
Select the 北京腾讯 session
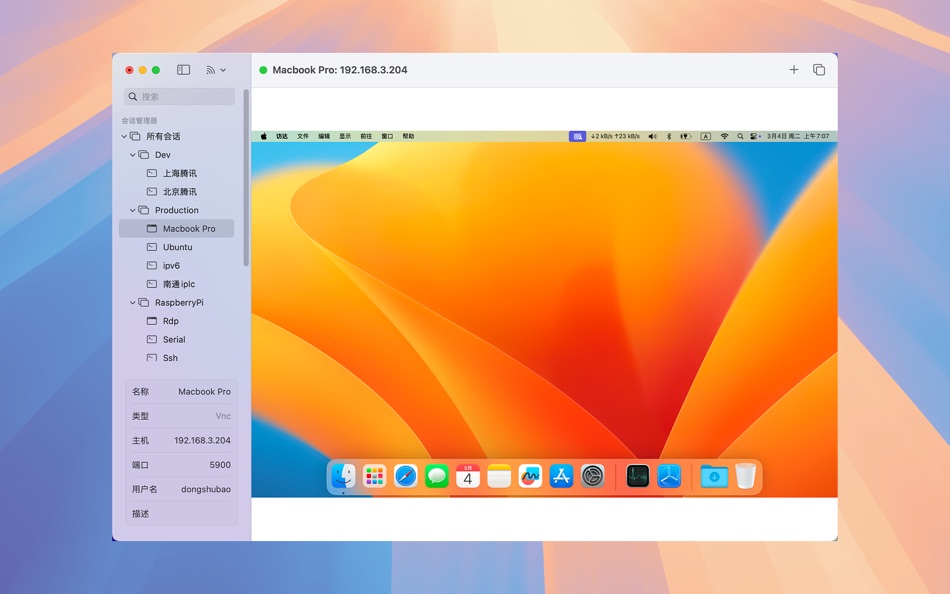click(x=176, y=192)
